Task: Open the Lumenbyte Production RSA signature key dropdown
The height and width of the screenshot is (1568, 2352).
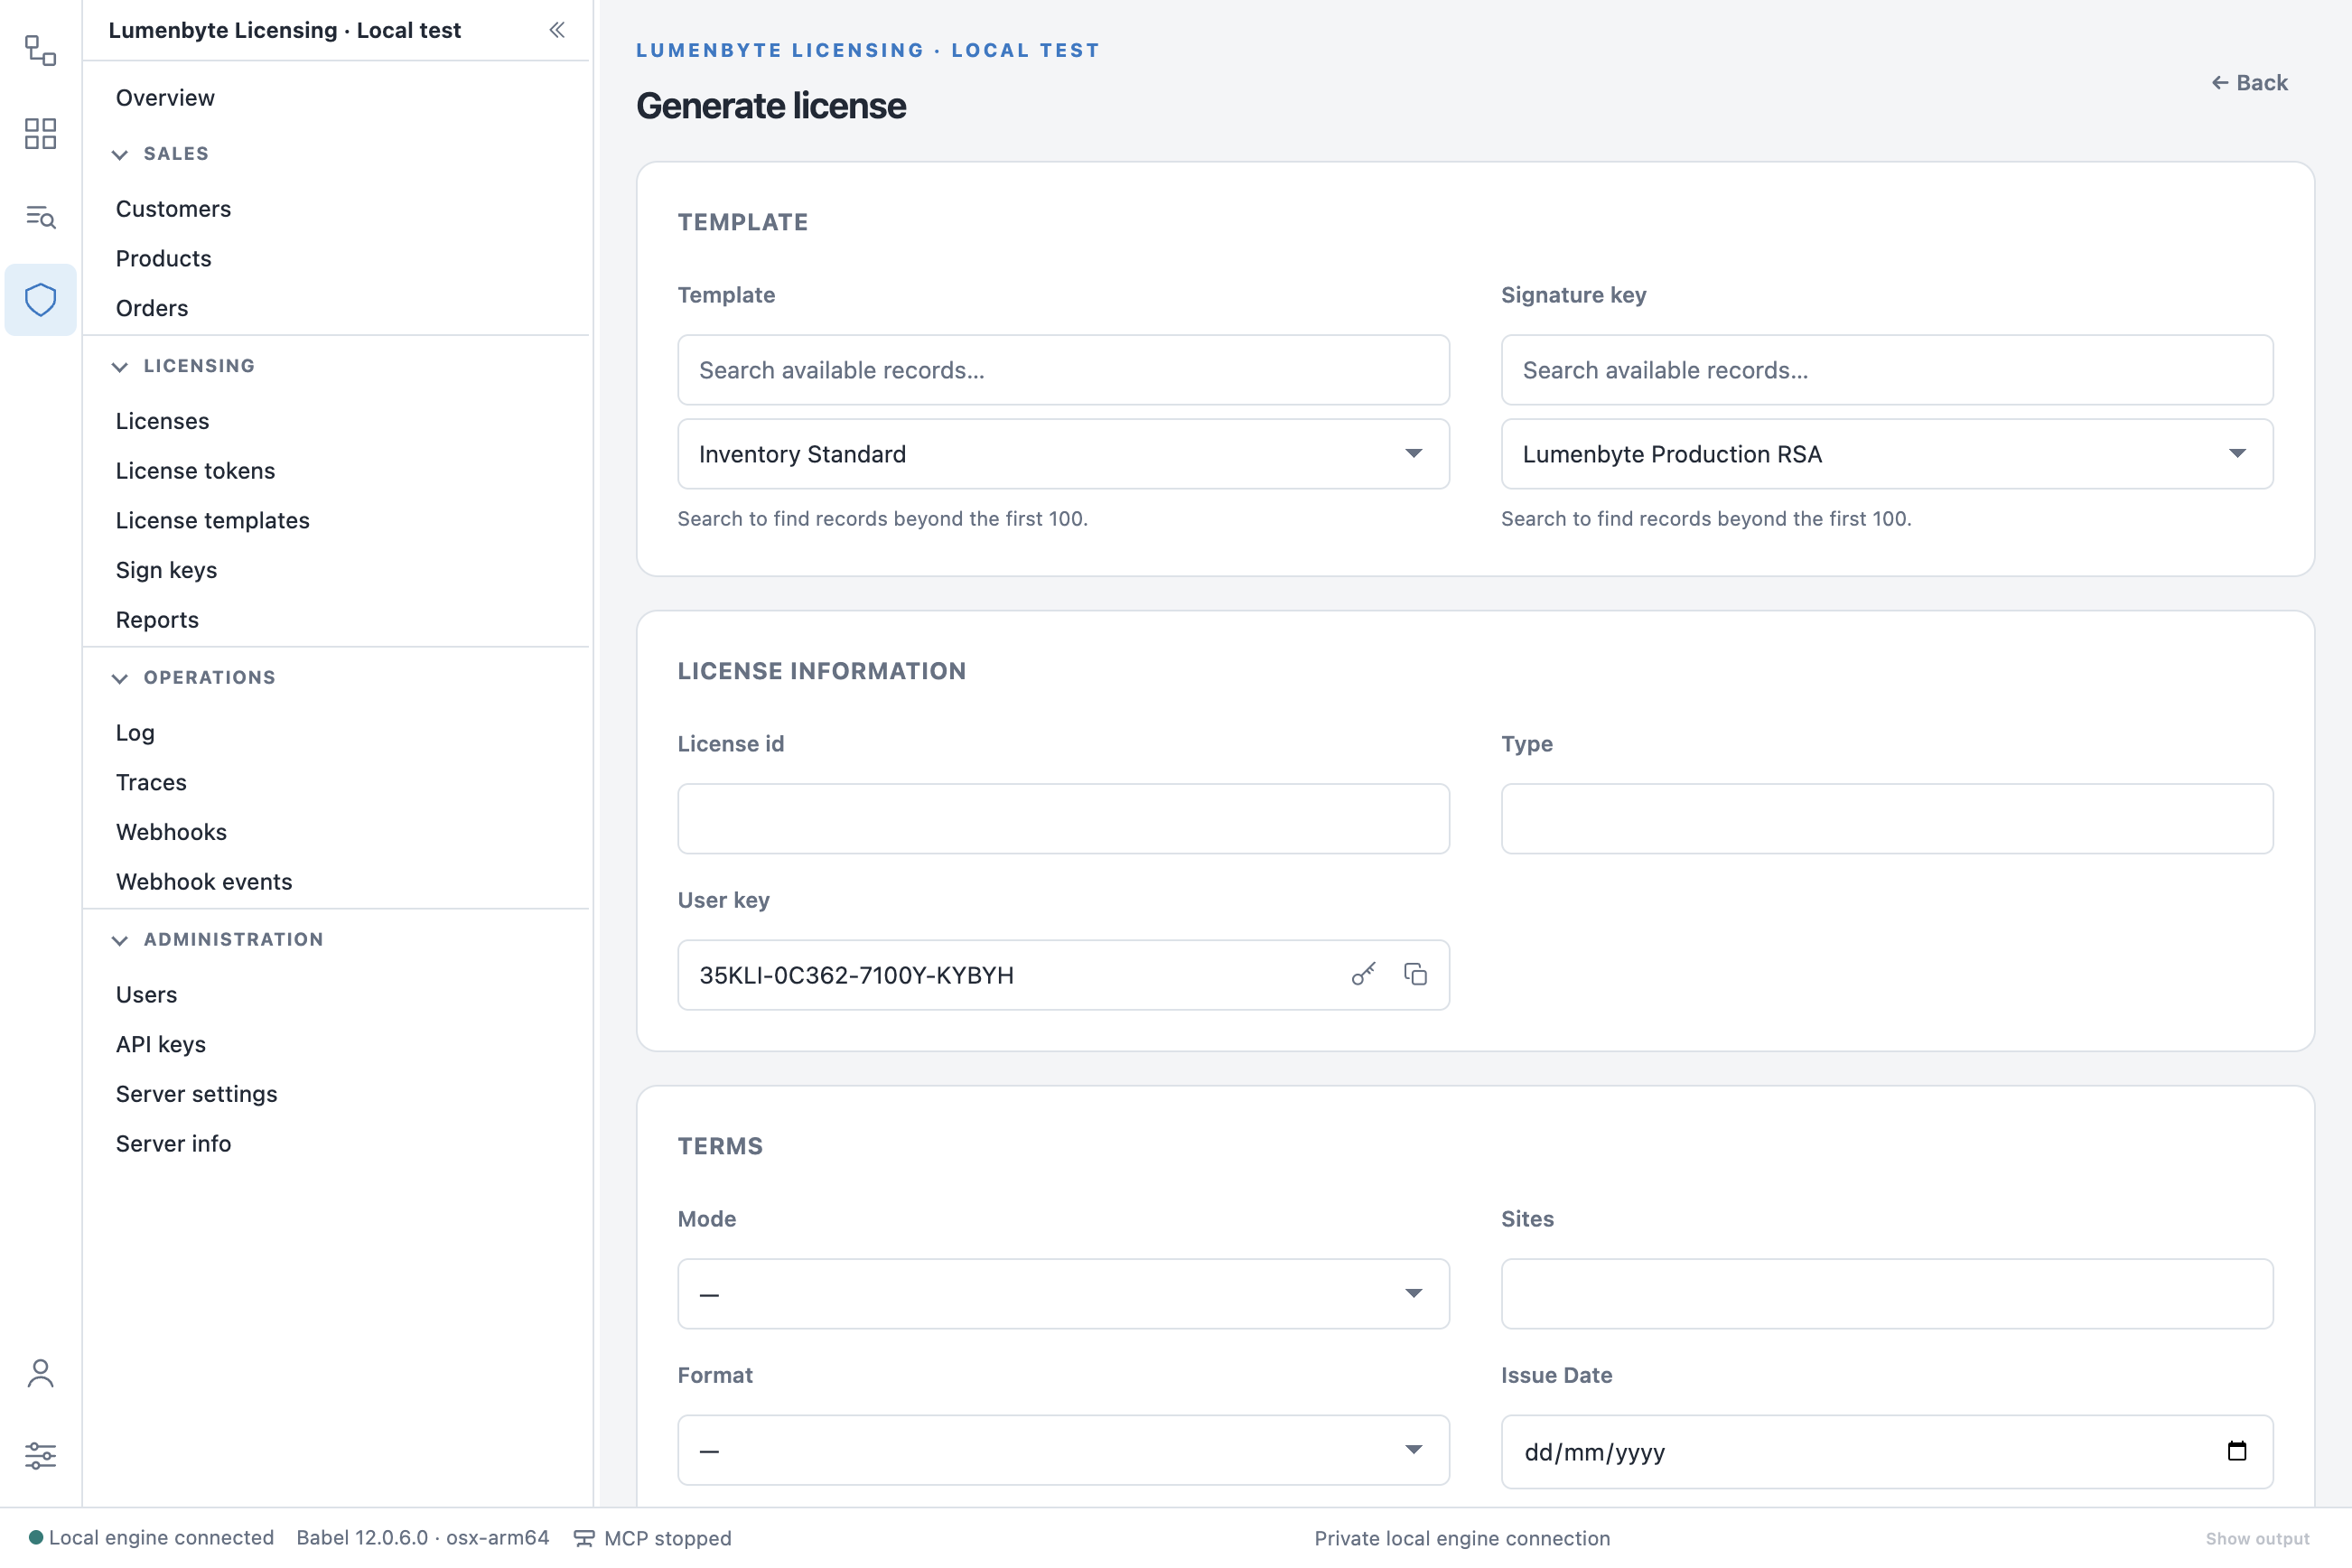Action: coord(1887,454)
